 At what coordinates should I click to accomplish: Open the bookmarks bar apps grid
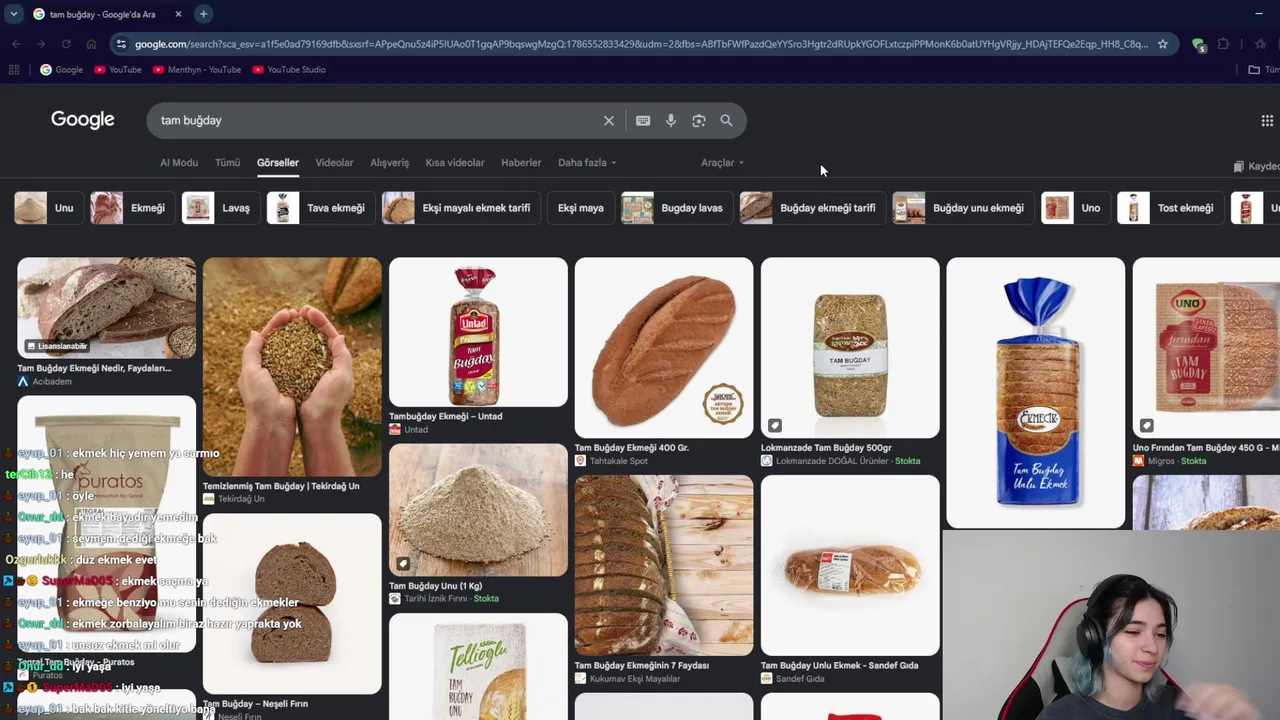tap(14, 70)
